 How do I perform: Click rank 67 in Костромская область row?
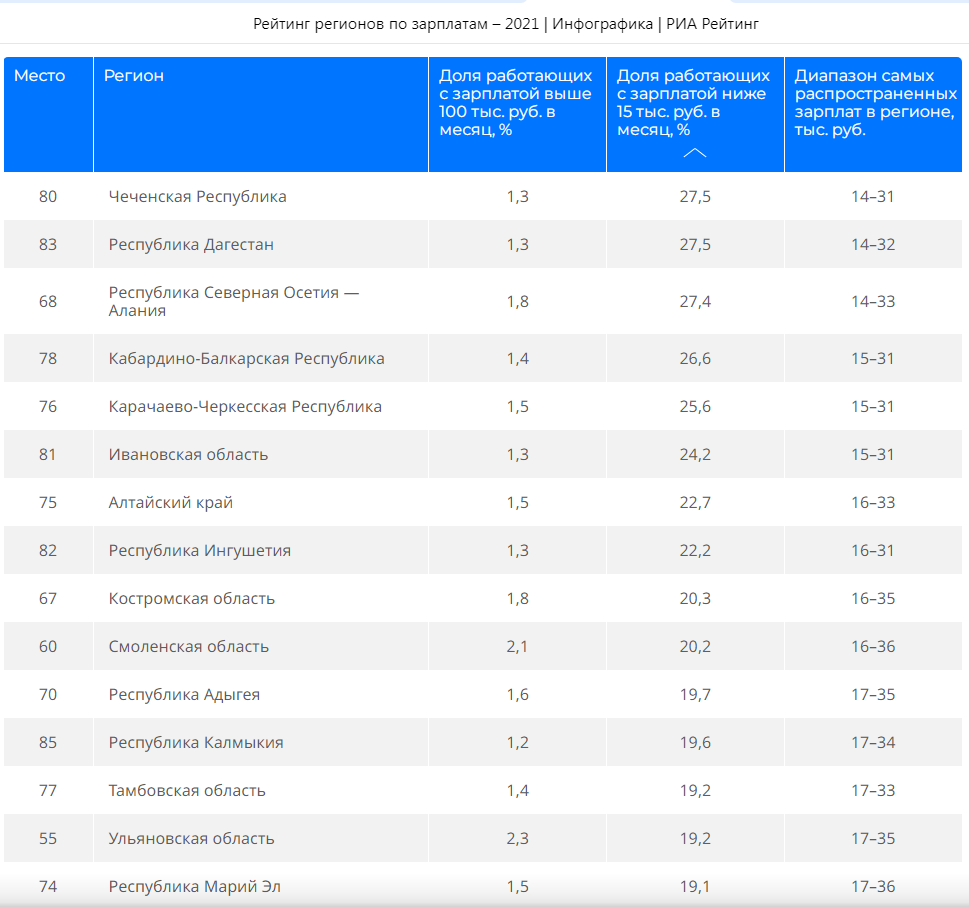48,599
